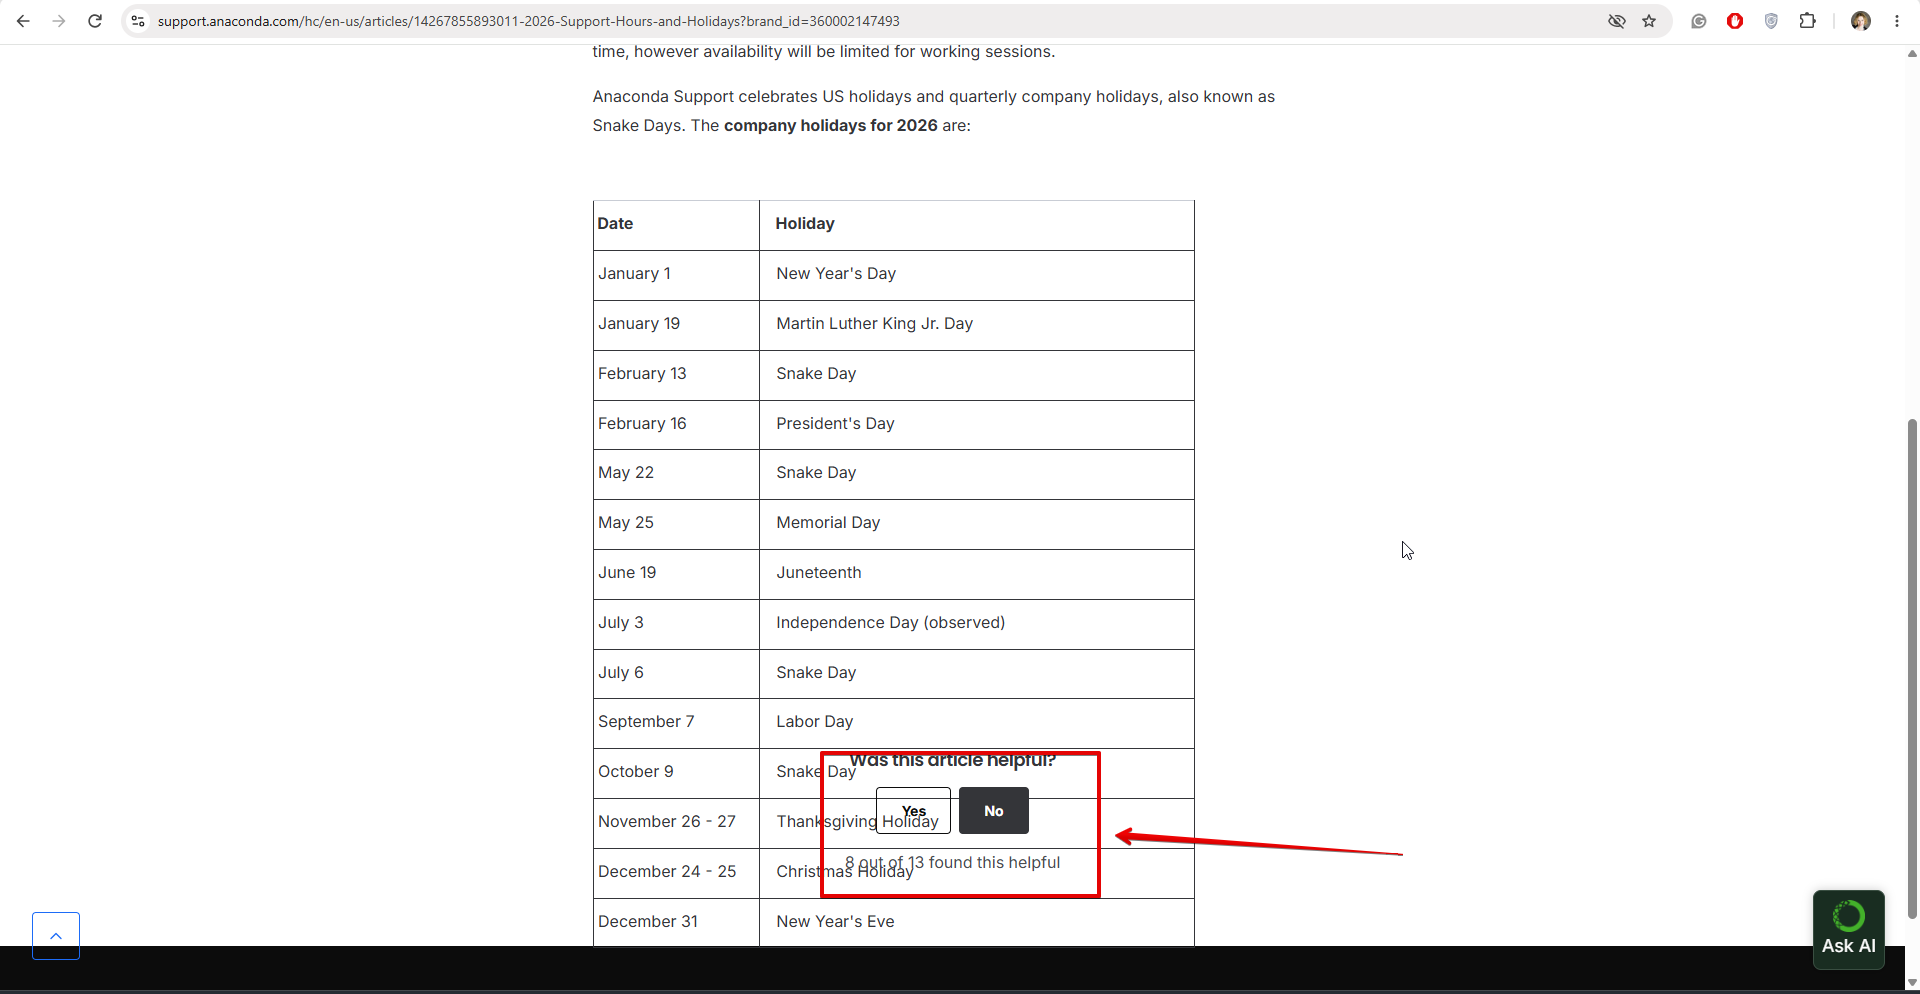The image size is (1920, 994).
Task: Click the back-to-top chevron button
Action: [56, 936]
